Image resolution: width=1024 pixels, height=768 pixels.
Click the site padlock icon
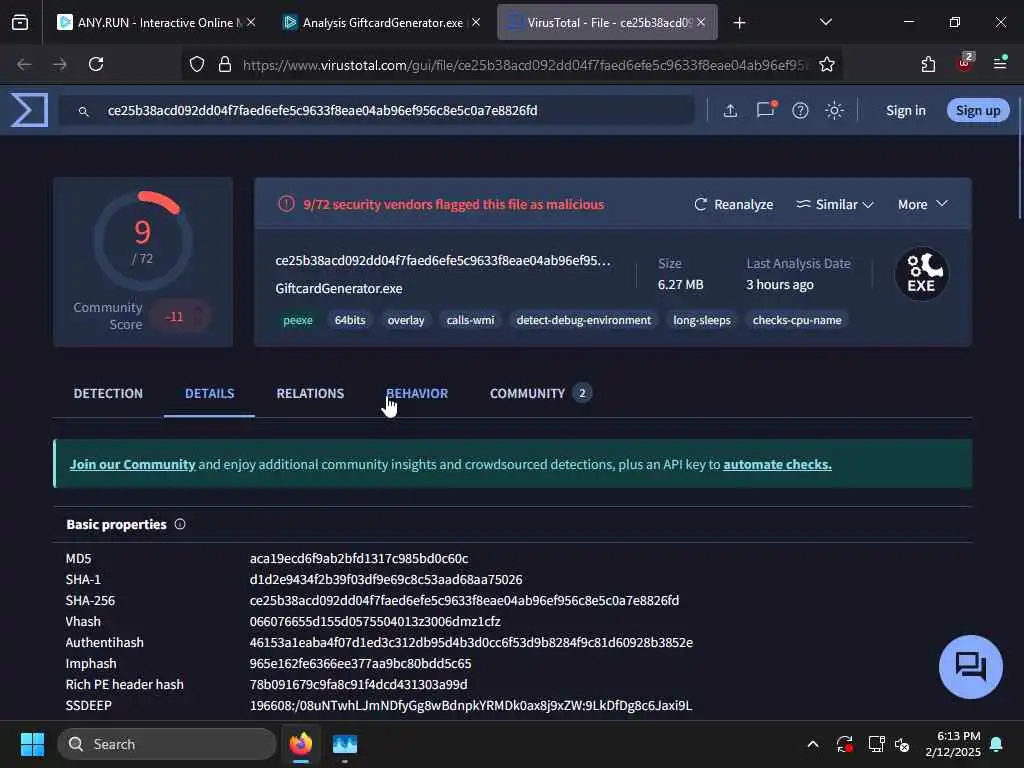click(225, 64)
